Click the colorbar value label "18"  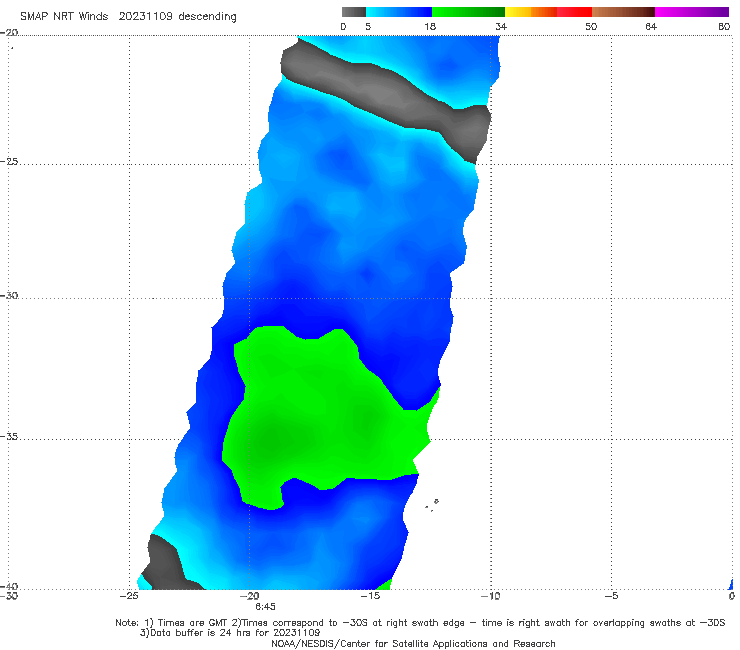click(430, 26)
